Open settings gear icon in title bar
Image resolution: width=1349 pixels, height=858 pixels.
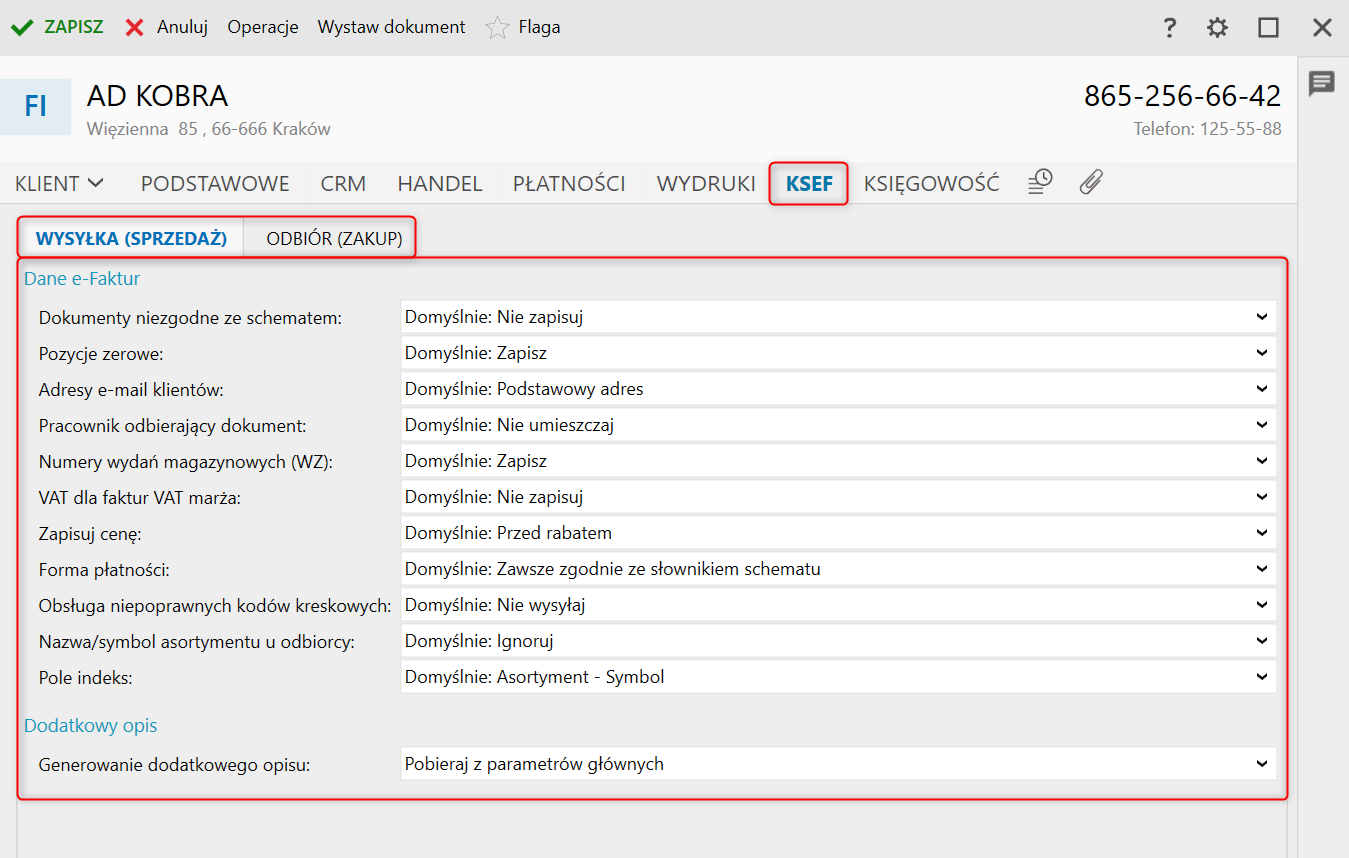coord(1217,27)
